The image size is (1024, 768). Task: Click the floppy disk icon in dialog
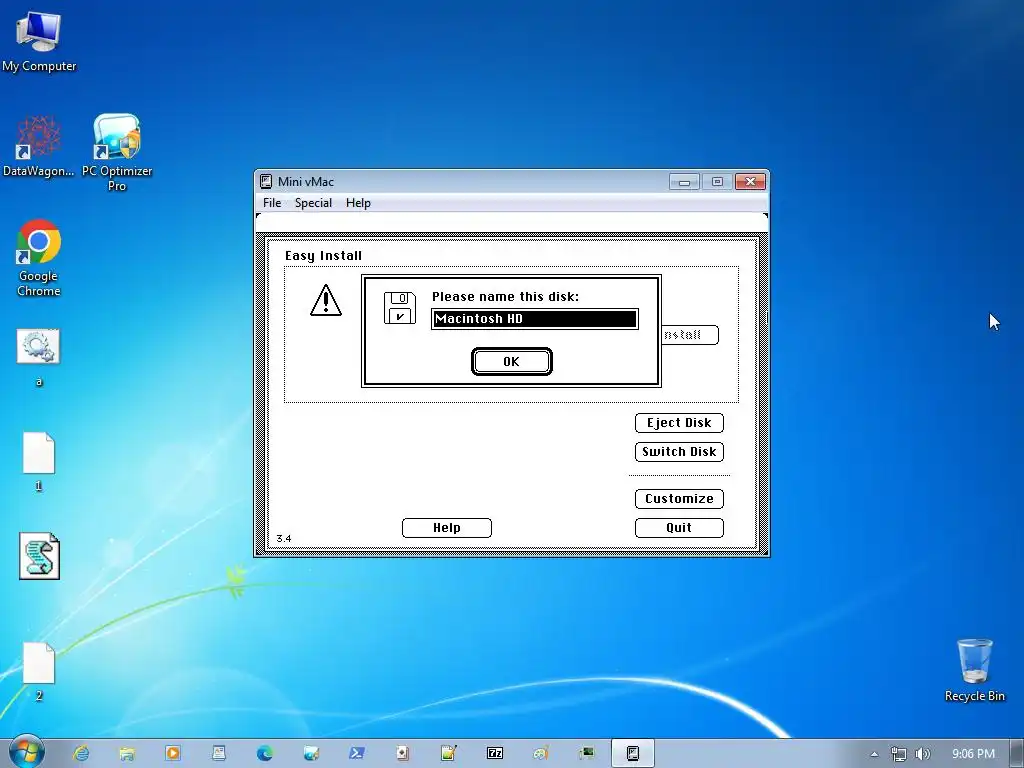400,308
